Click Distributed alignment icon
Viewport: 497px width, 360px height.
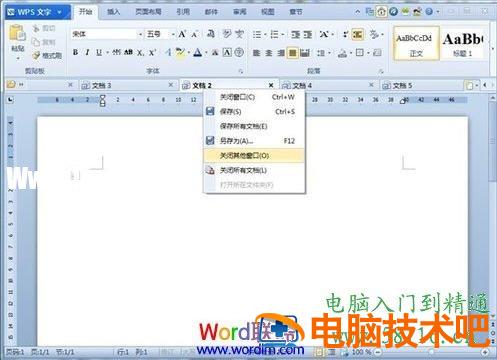pyautogui.click(x=305, y=53)
